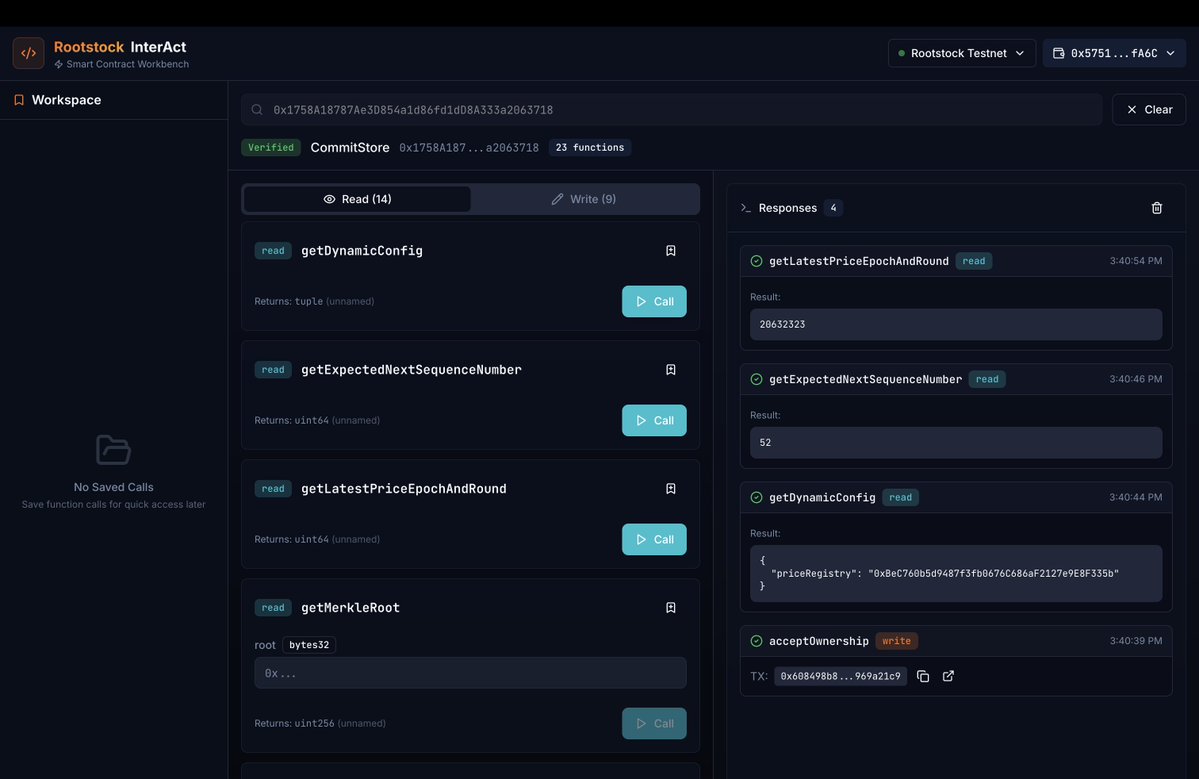Click the No Saved Calls folder icon
The height and width of the screenshot is (779, 1199).
113,450
